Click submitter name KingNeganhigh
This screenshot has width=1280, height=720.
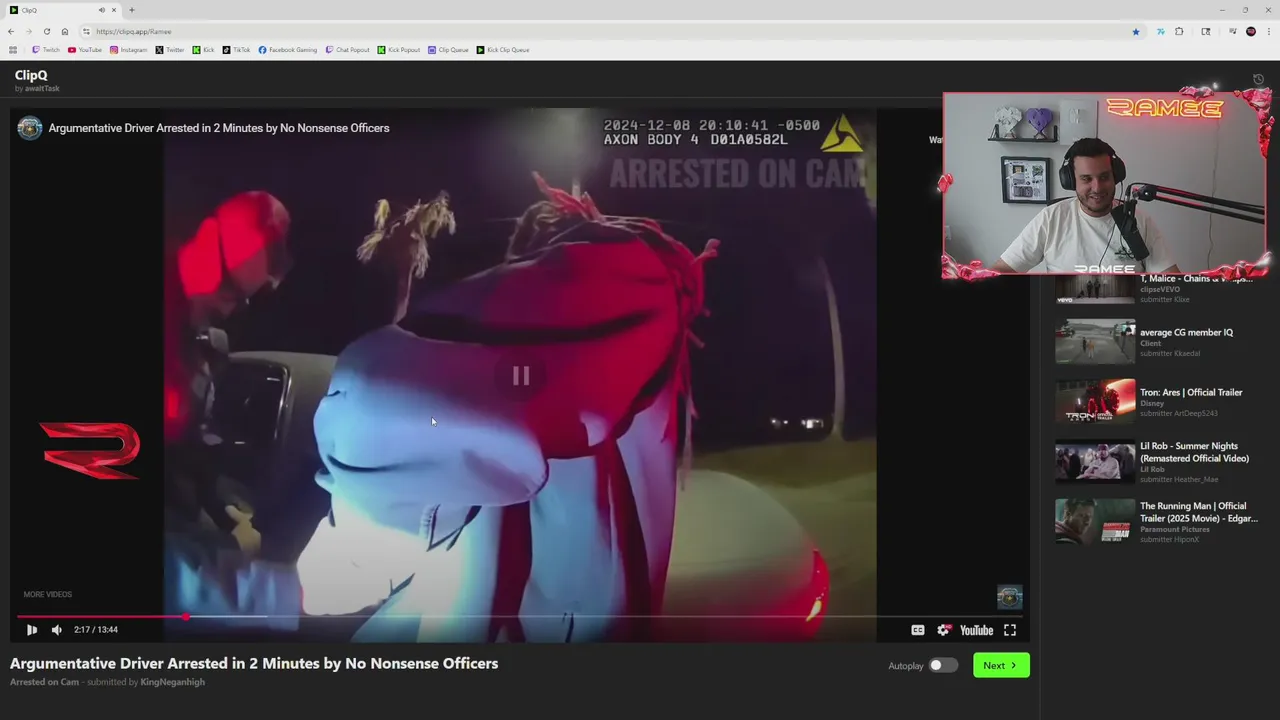pos(173,682)
